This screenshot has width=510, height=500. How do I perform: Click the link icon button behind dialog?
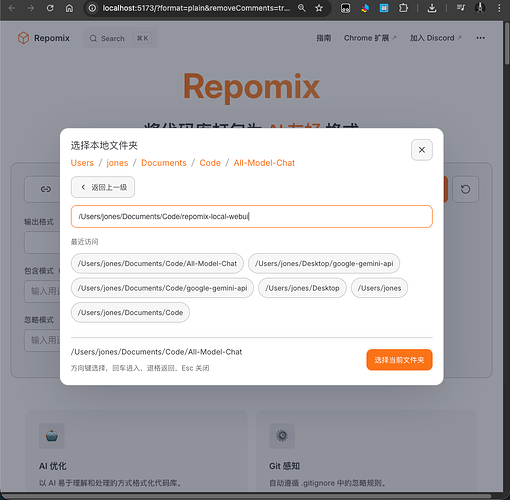(46, 189)
